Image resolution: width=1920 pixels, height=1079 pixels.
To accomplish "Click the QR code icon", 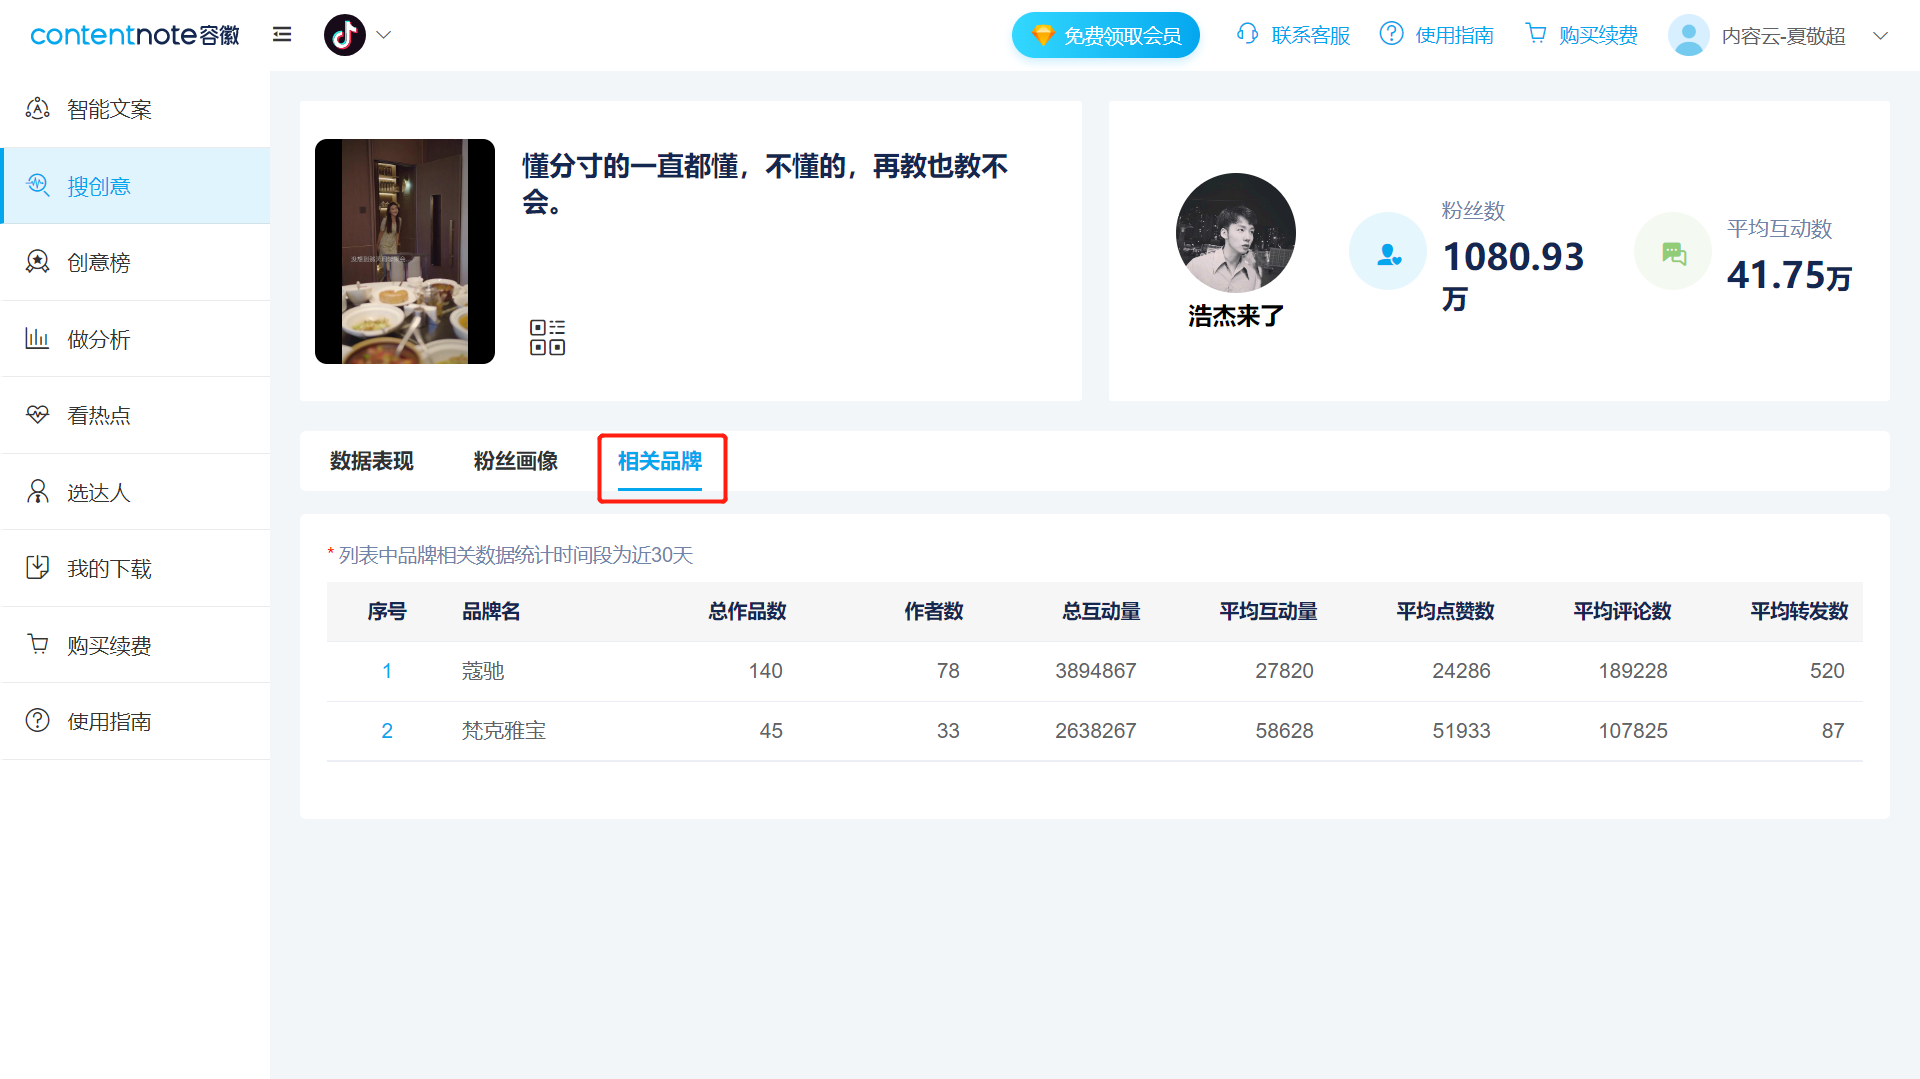I will [547, 337].
